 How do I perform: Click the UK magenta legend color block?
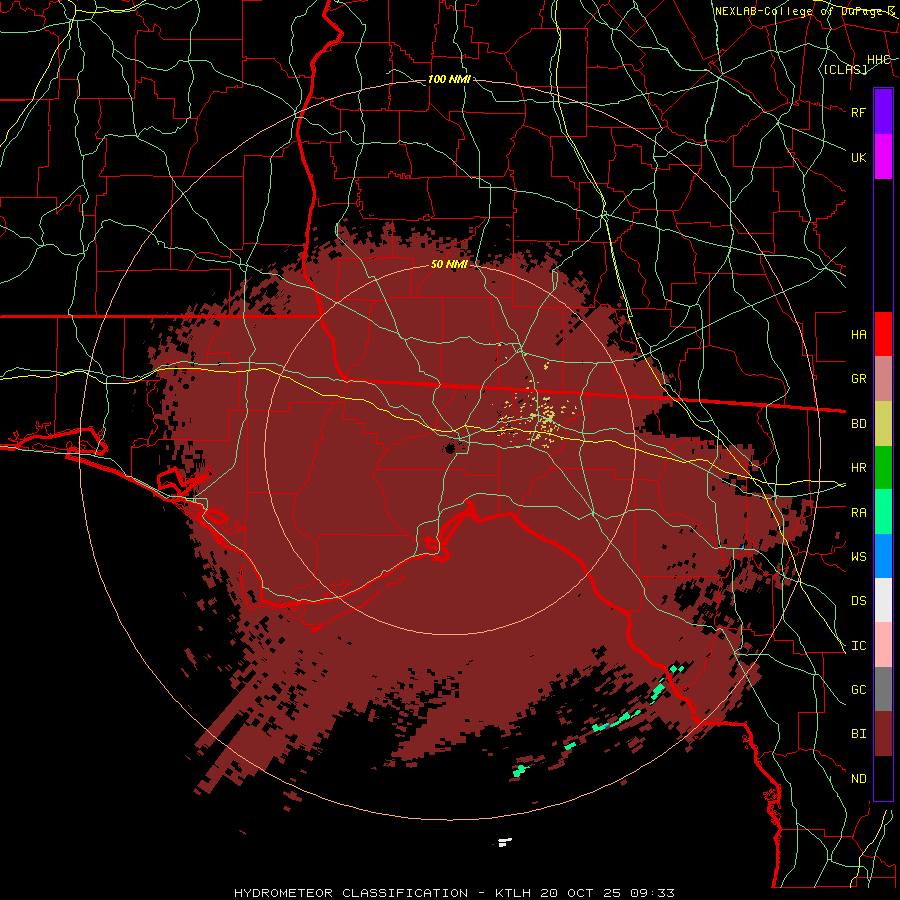(883, 157)
